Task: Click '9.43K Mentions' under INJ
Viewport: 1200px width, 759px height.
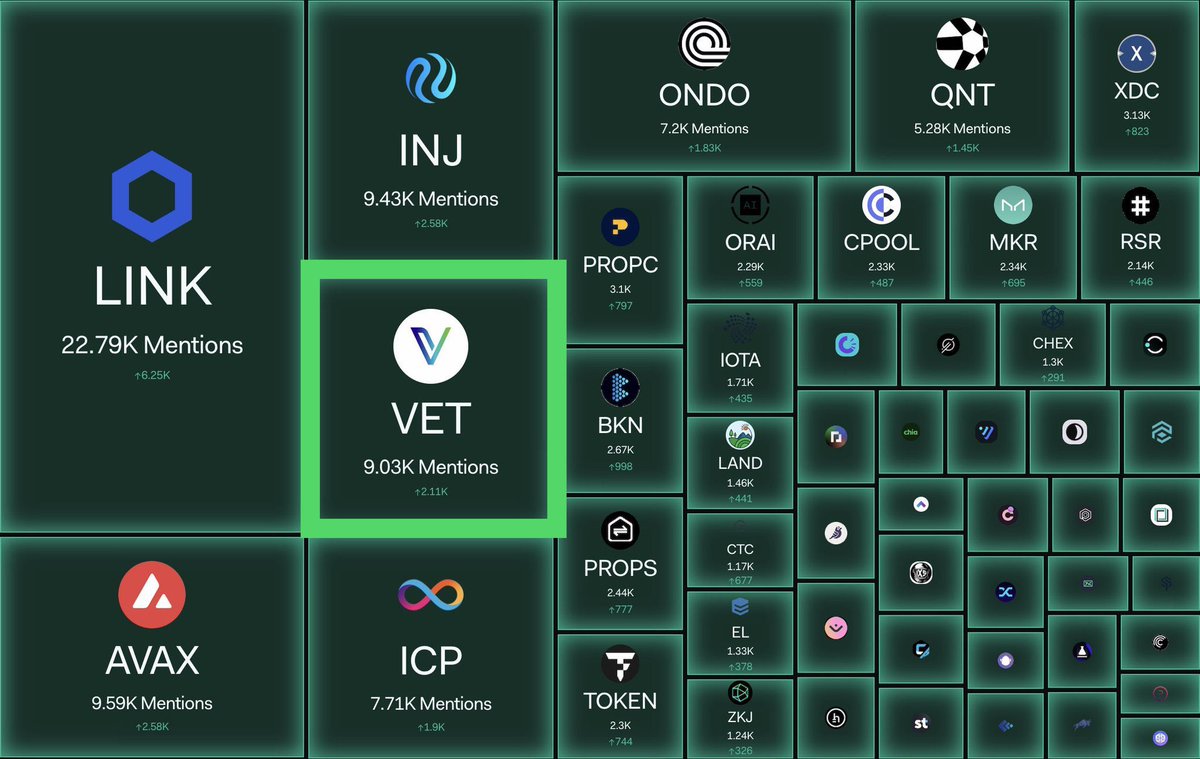Action: [431, 198]
